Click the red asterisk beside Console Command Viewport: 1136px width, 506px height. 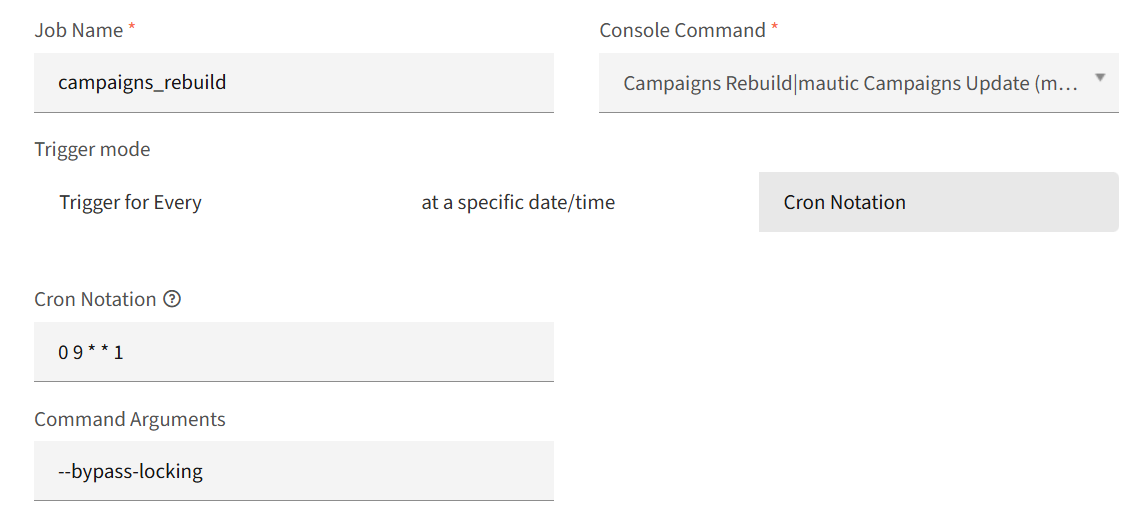pos(774,28)
